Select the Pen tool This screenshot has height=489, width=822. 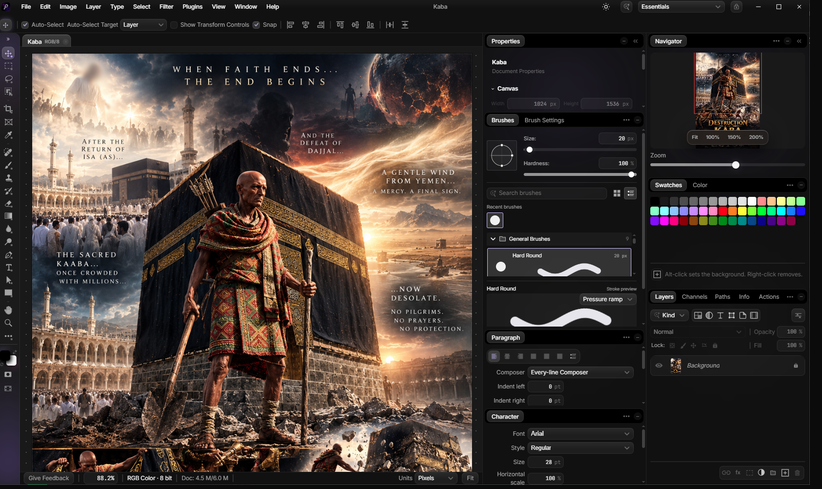8,255
